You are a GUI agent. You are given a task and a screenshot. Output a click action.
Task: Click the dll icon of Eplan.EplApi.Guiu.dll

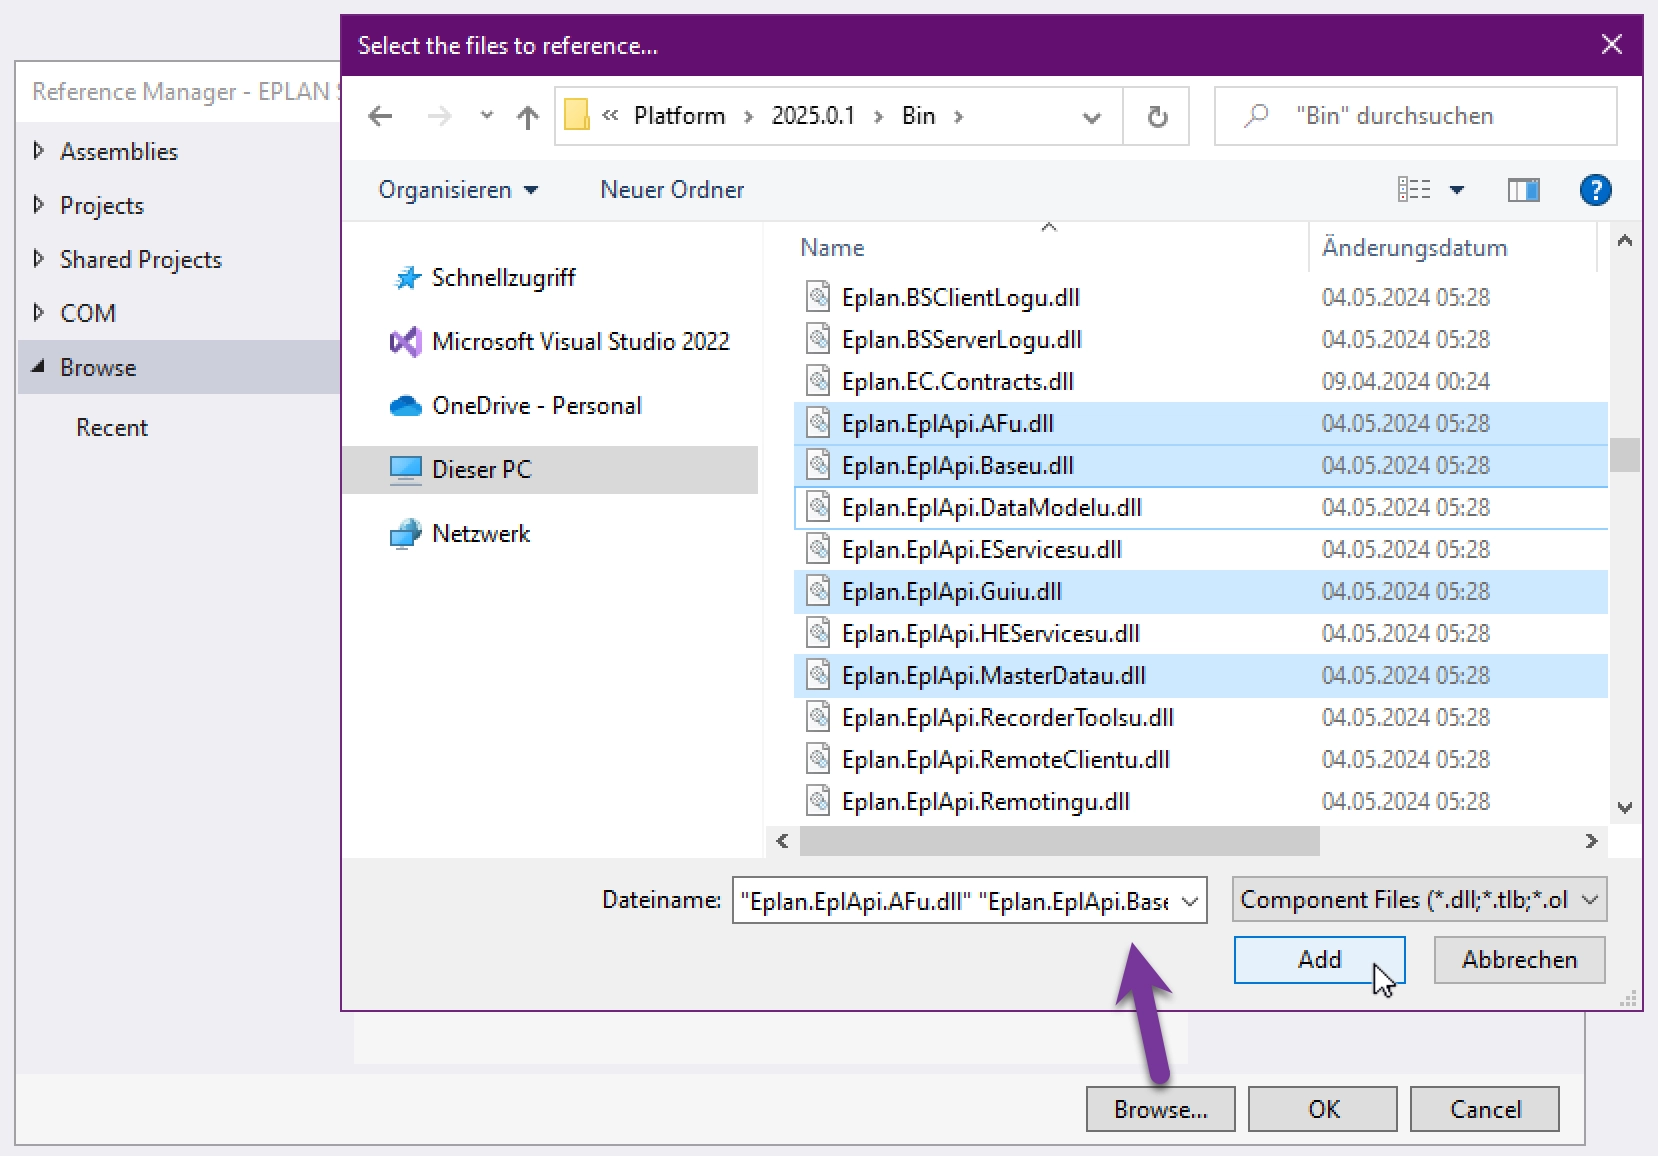818,591
